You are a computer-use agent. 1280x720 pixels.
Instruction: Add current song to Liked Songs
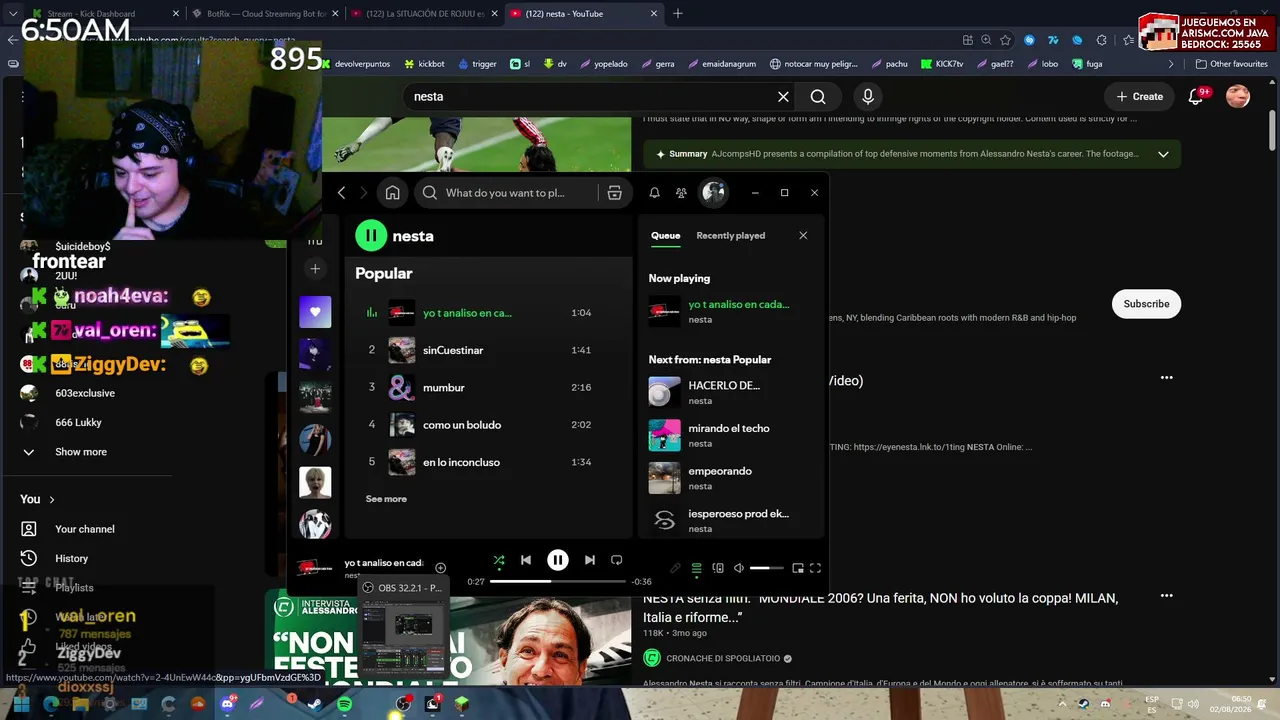[440, 568]
